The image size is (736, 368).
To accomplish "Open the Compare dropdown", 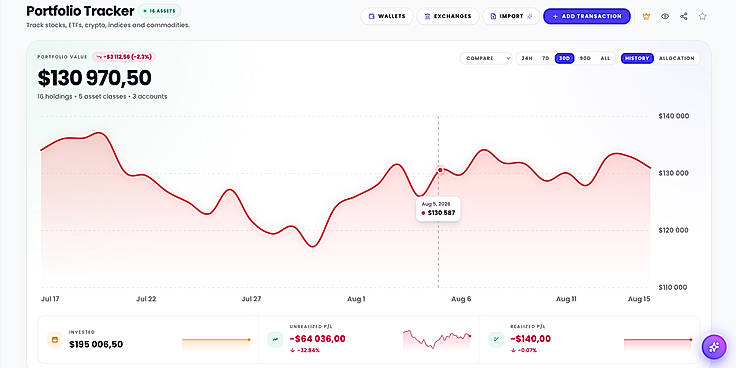I will pos(486,58).
